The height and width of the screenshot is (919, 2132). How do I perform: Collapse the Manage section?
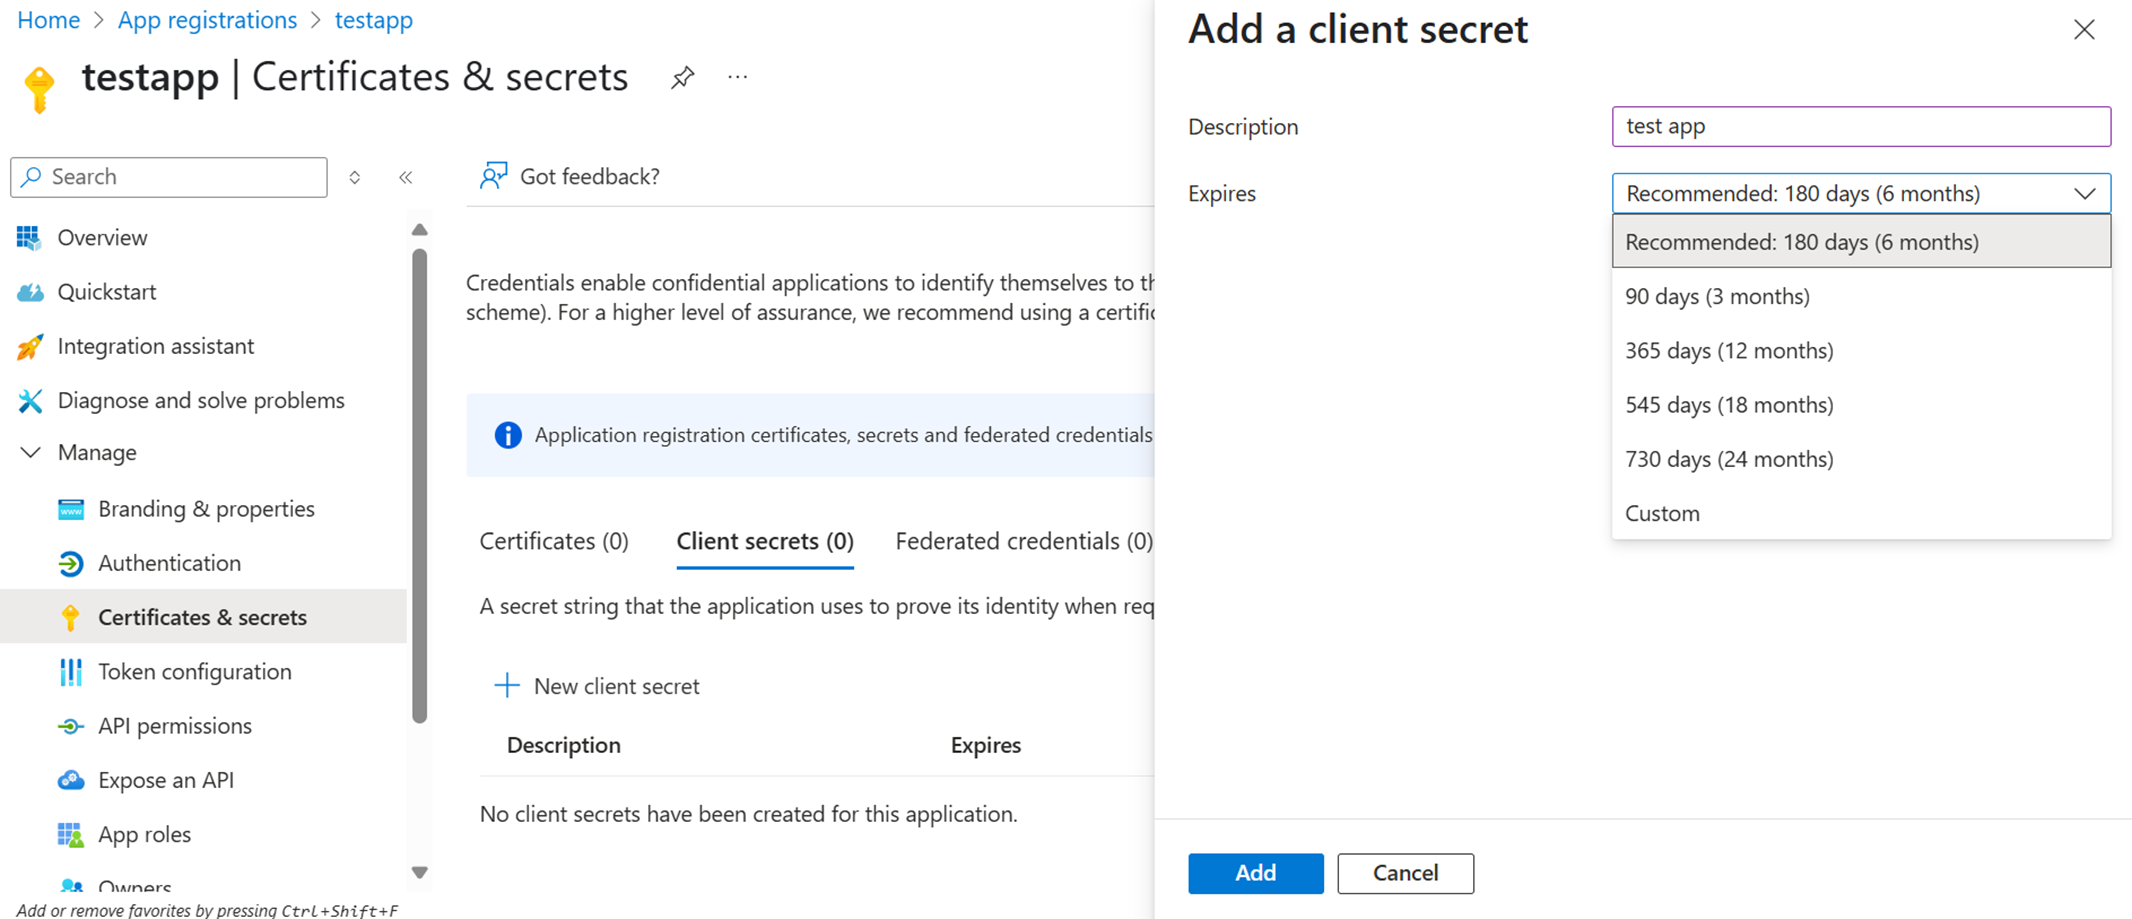click(x=31, y=453)
